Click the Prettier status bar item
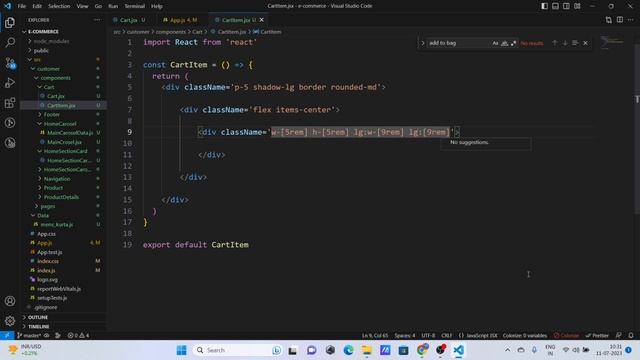This screenshot has width=640, height=360. pos(597,336)
